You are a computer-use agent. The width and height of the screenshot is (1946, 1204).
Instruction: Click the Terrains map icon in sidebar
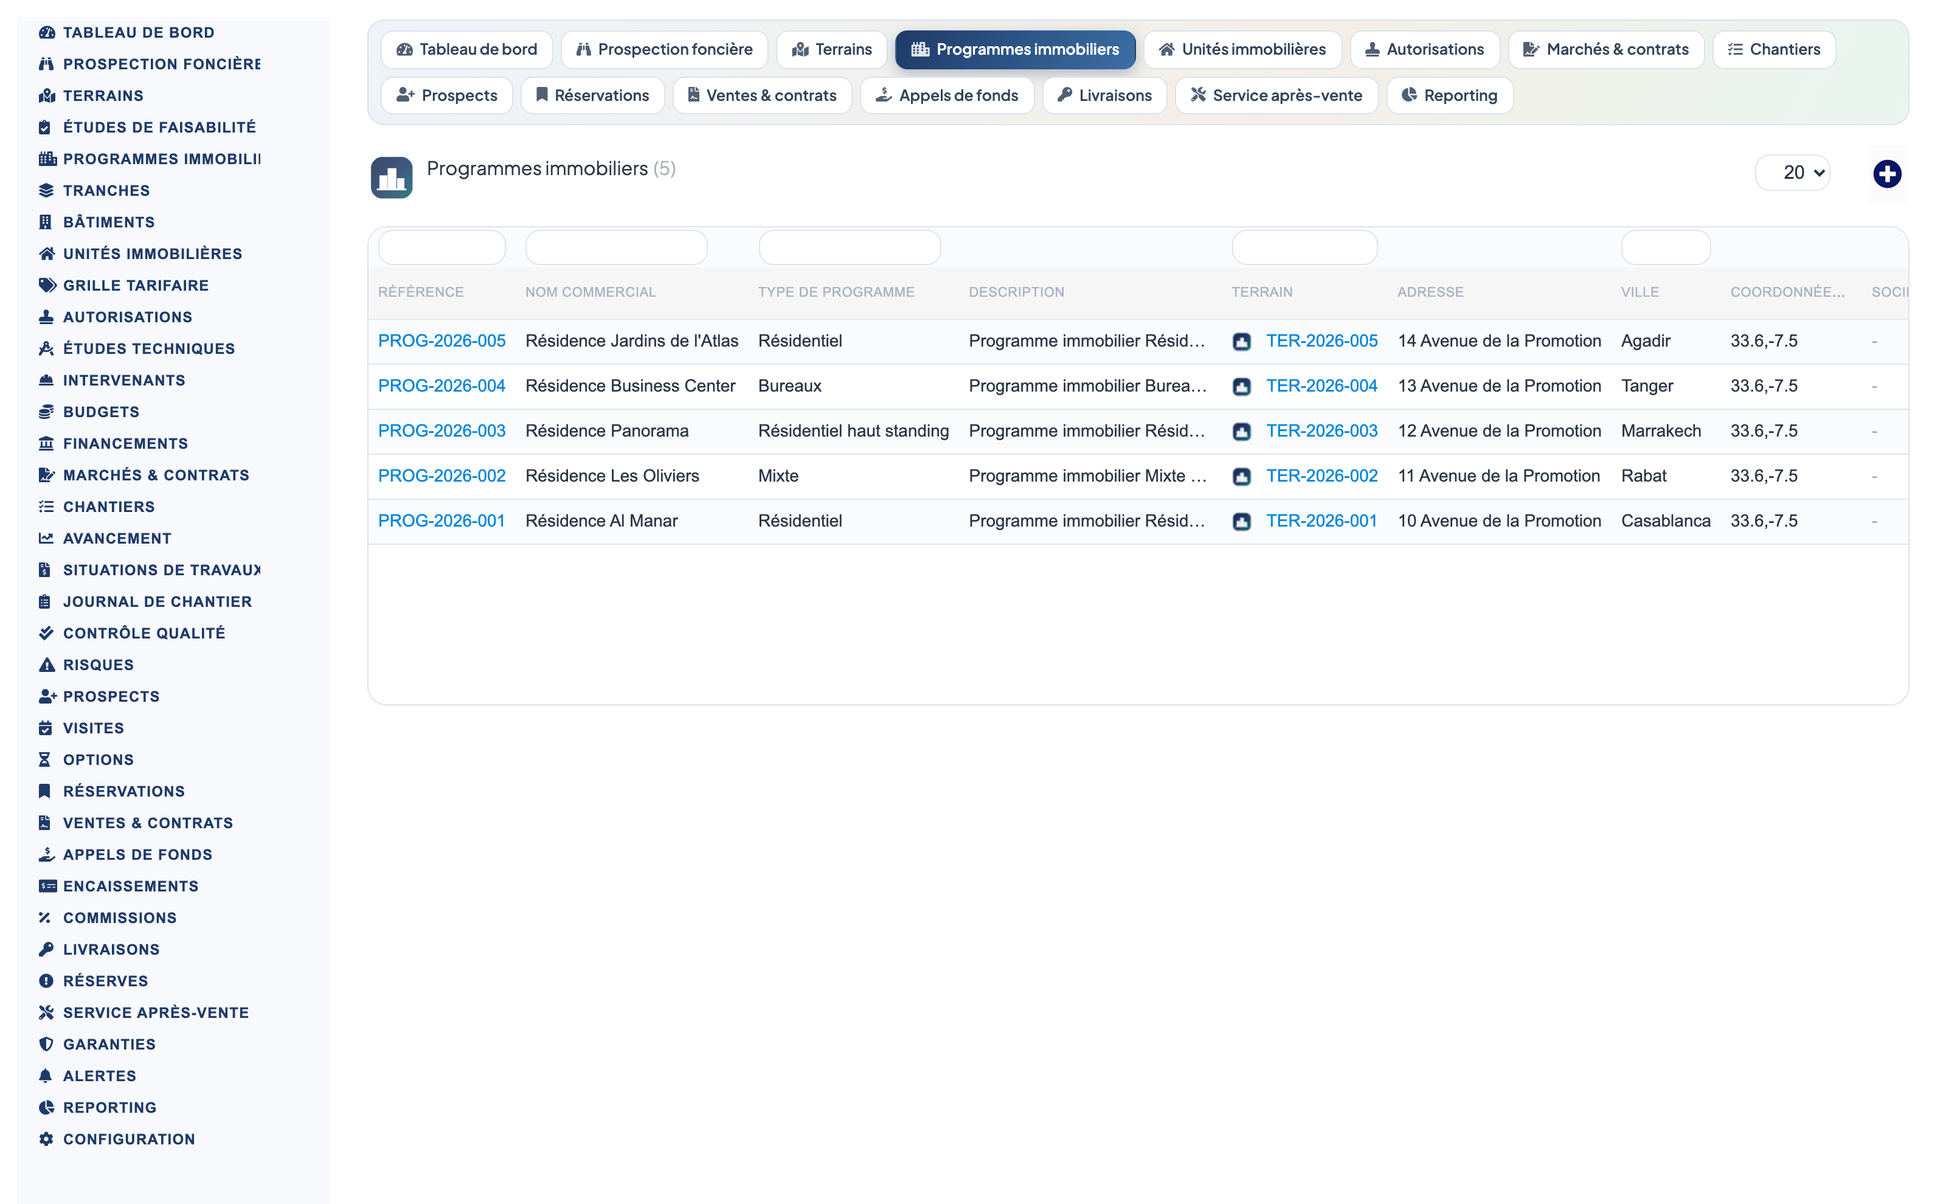(46, 96)
